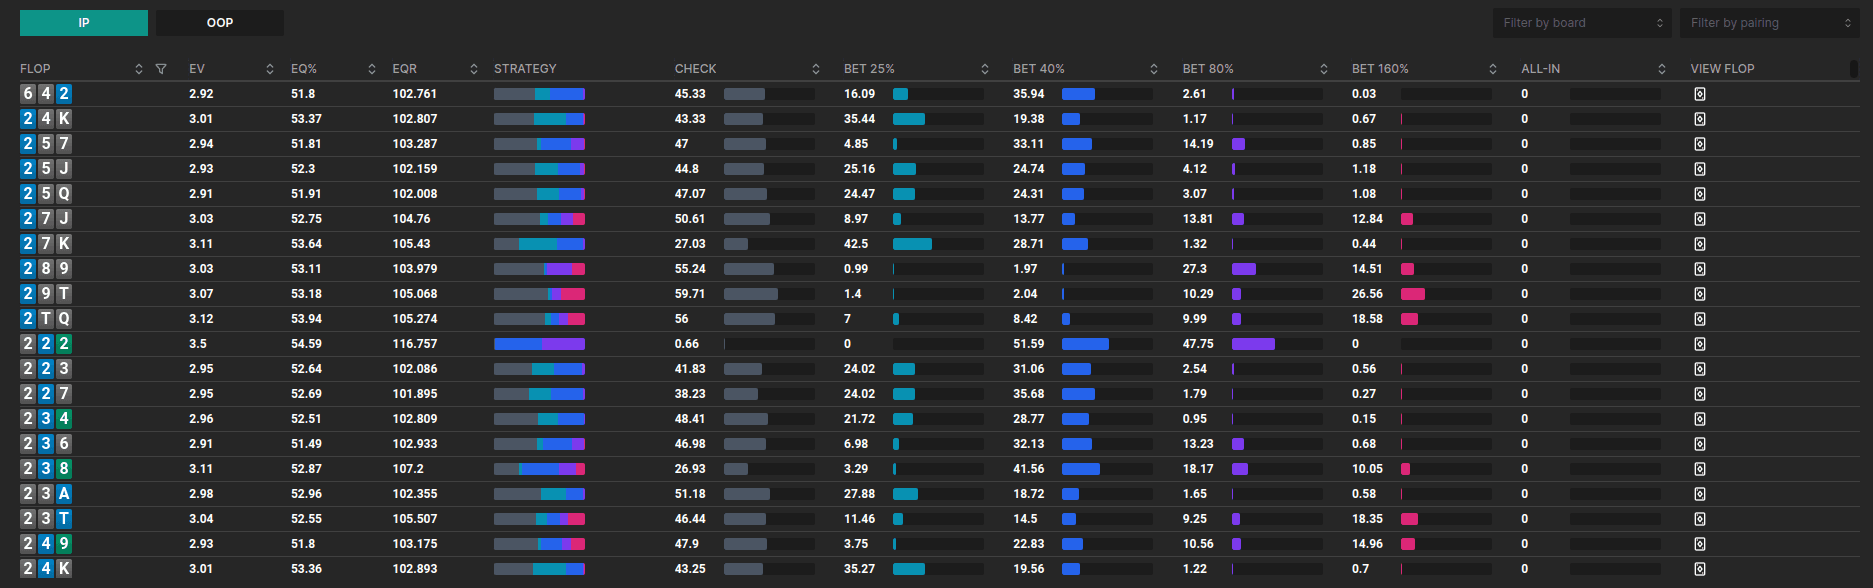The height and width of the screenshot is (588, 1873).
Task: View flop for the 2 7 J row
Action: click(x=1700, y=219)
